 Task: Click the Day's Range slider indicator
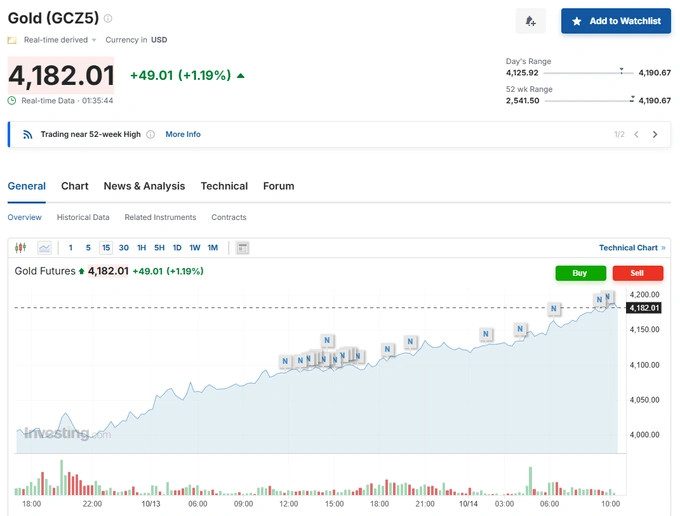(622, 72)
